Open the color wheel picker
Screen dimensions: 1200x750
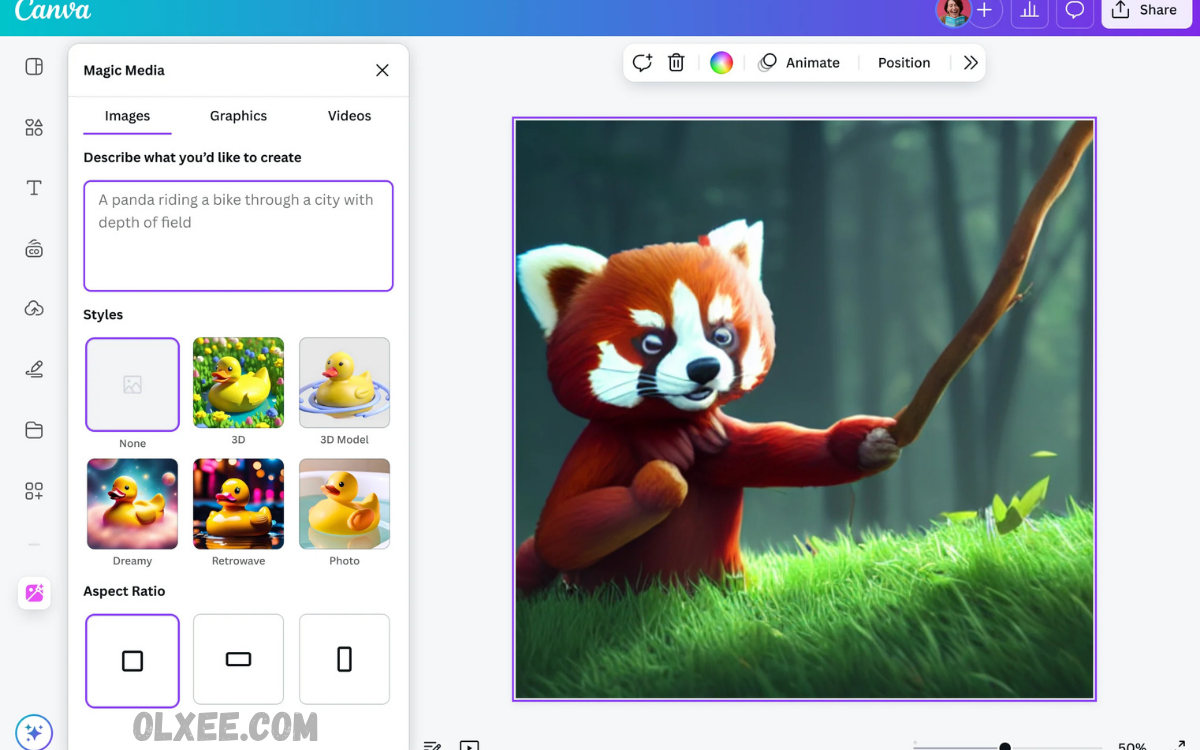coord(721,63)
